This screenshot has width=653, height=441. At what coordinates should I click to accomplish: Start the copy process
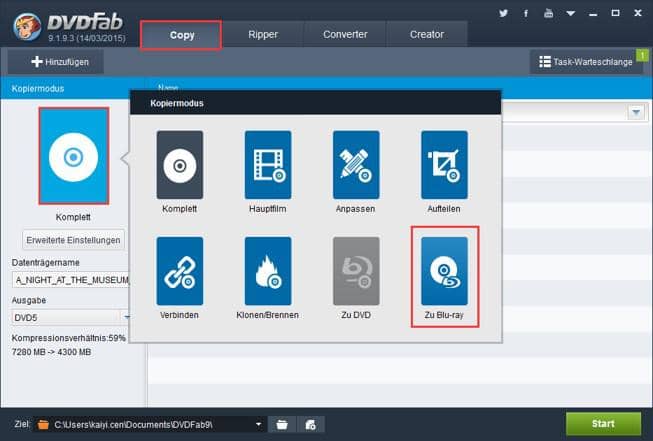point(603,424)
